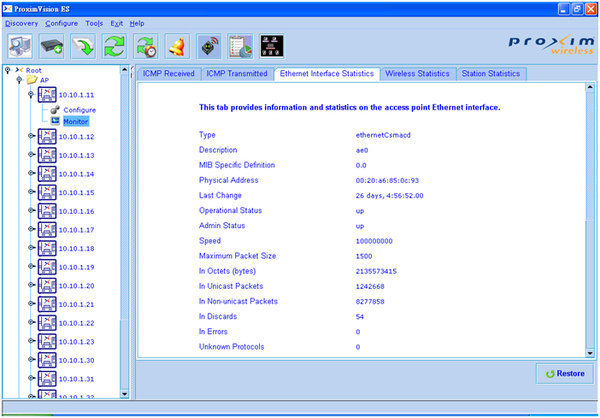Screen dimensions: 600x418
Task: Collapse the Root tree node
Action: 8,70
